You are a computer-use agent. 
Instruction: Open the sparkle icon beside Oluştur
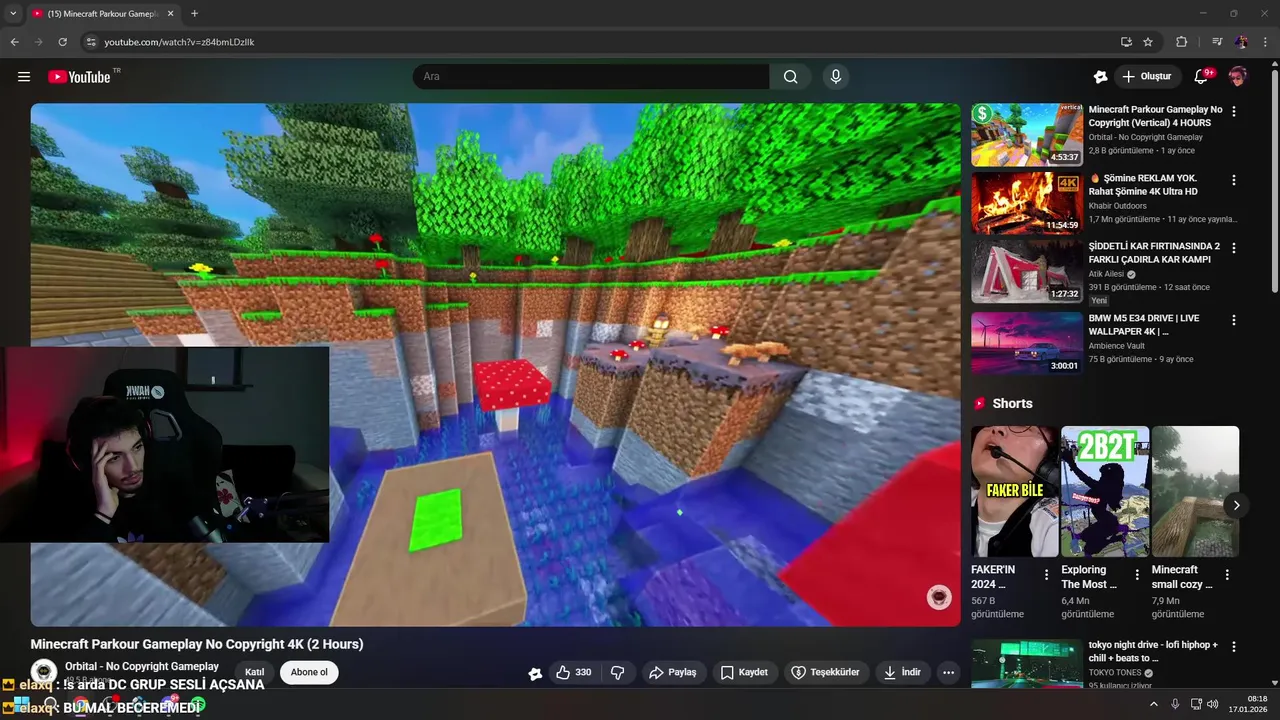pyautogui.click(x=1101, y=77)
